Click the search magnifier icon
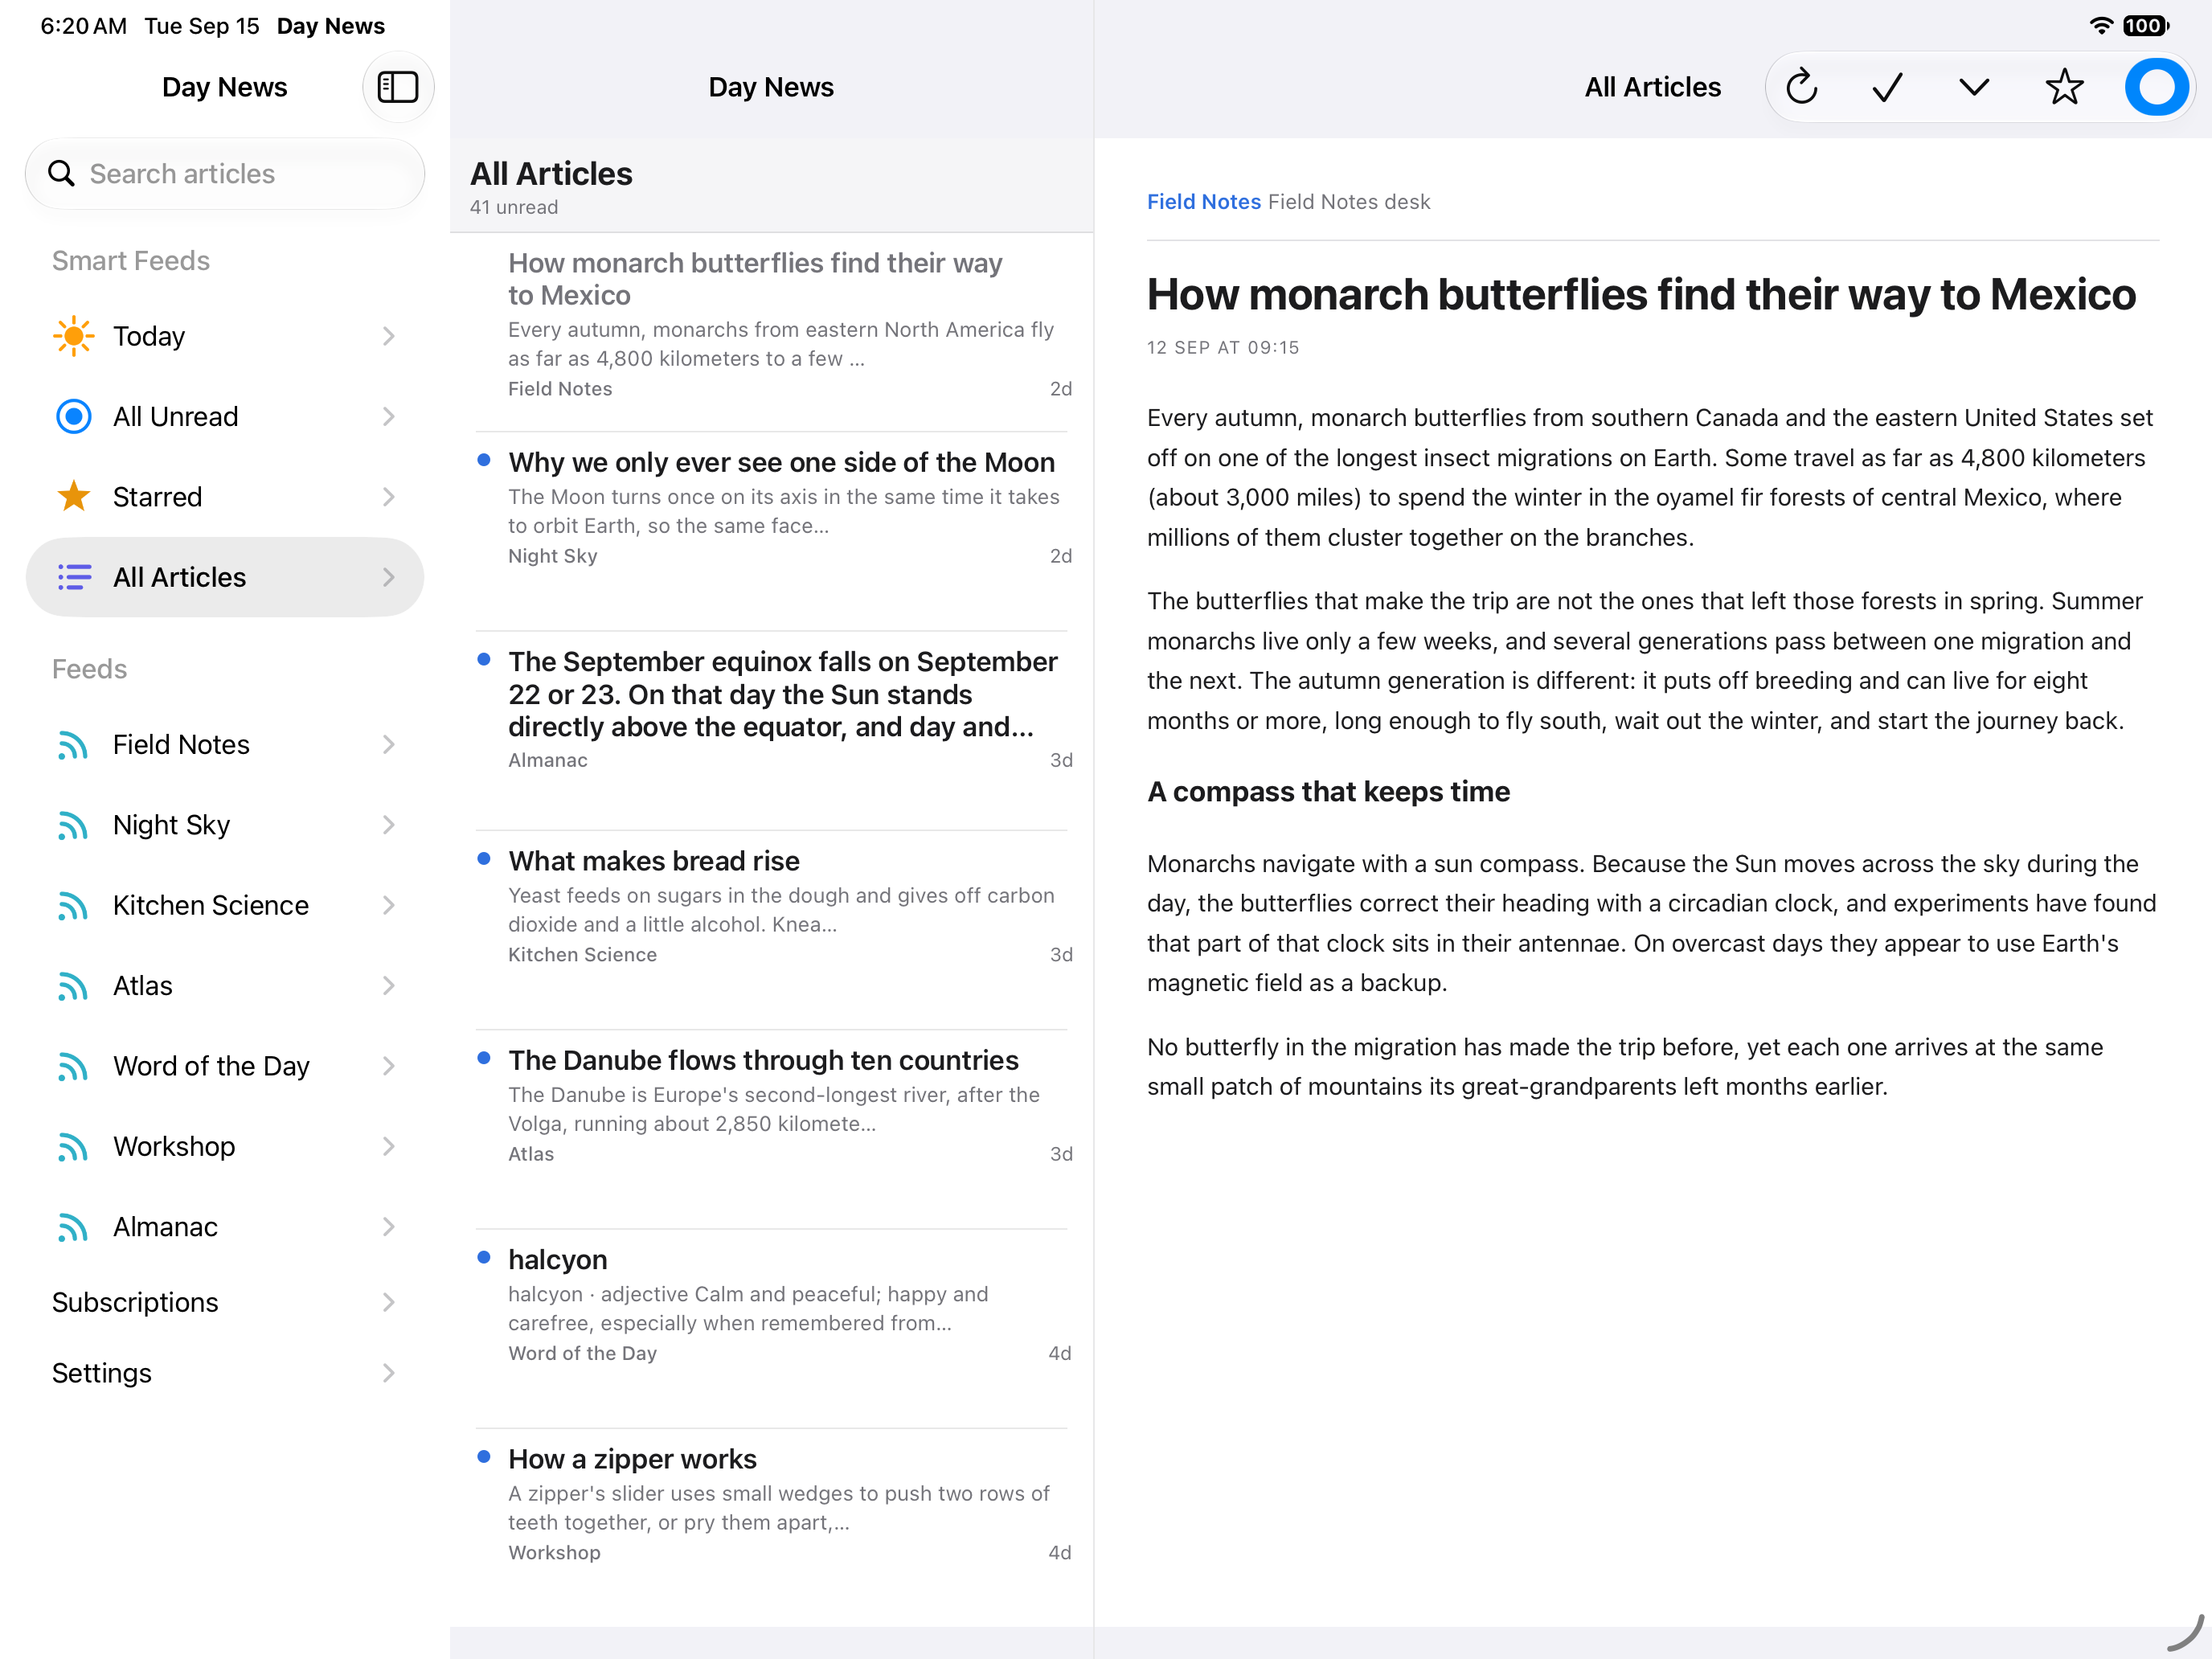Viewport: 2212px width, 1659px height. point(62,174)
